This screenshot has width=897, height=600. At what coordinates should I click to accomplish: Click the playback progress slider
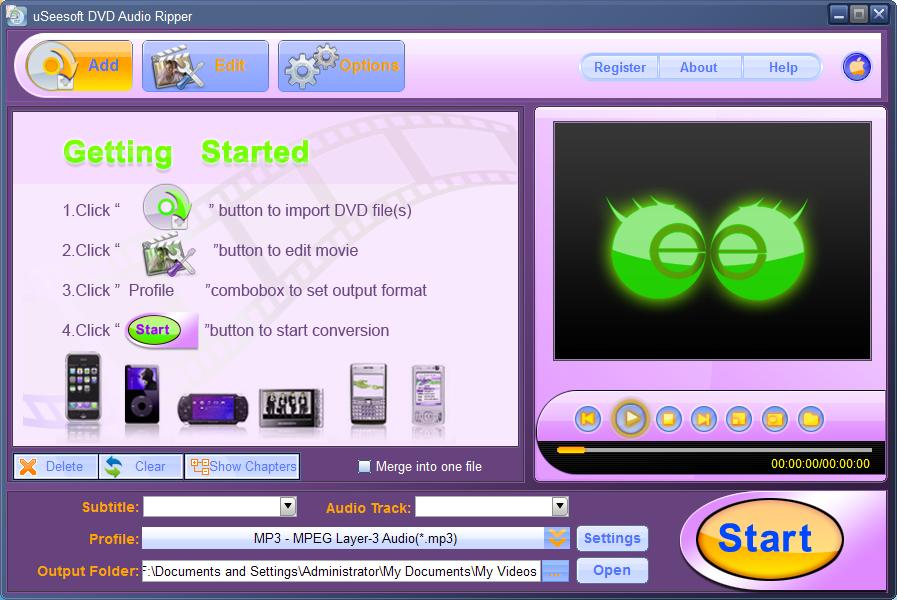(714, 450)
